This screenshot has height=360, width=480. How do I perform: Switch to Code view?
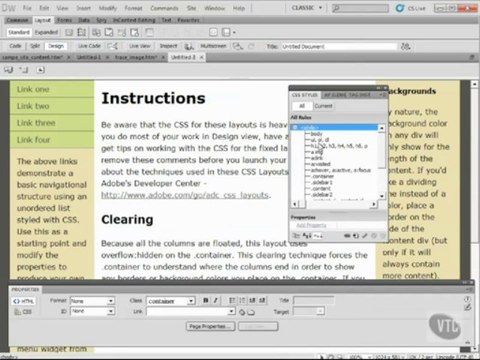pos(15,46)
